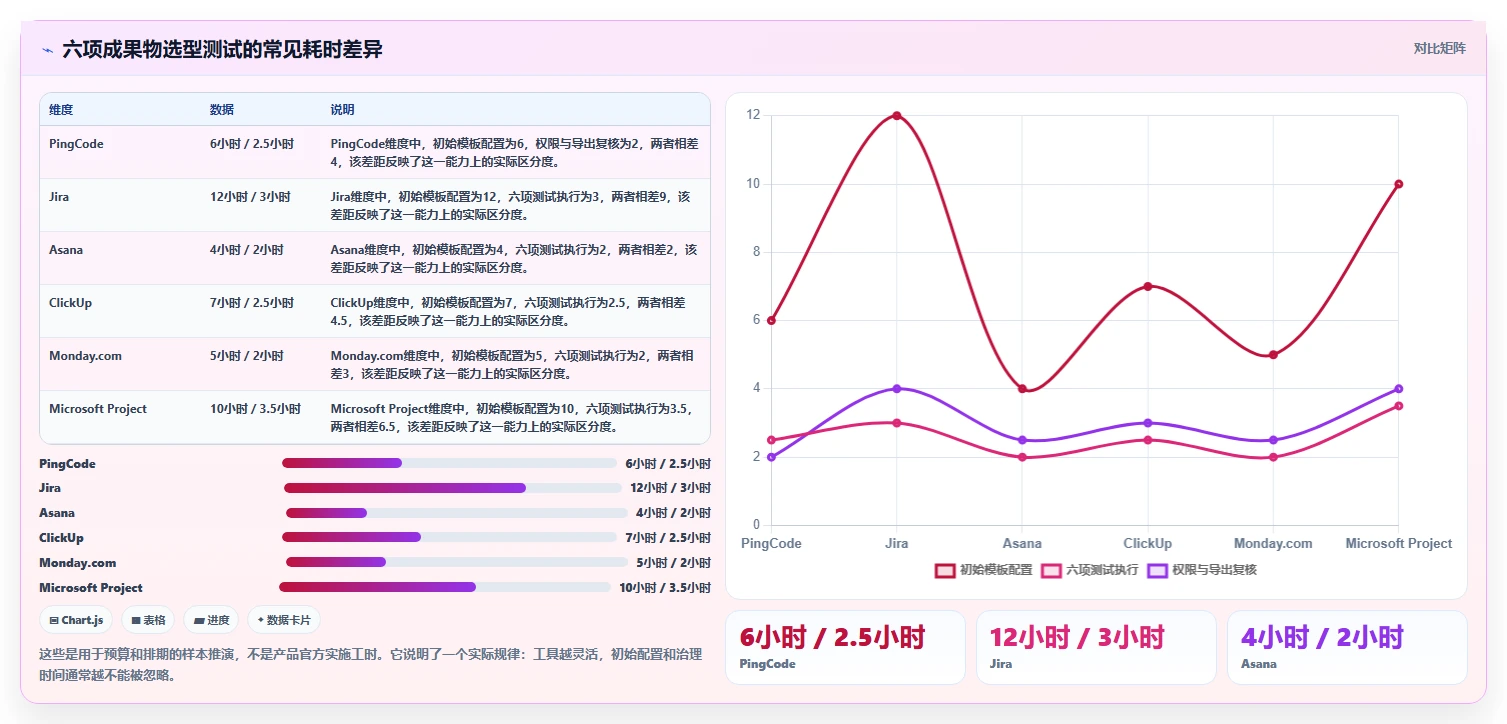Click the ClickUp point at 7 on chart
Image resolution: width=1507 pixels, height=724 pixels.
1148,286
